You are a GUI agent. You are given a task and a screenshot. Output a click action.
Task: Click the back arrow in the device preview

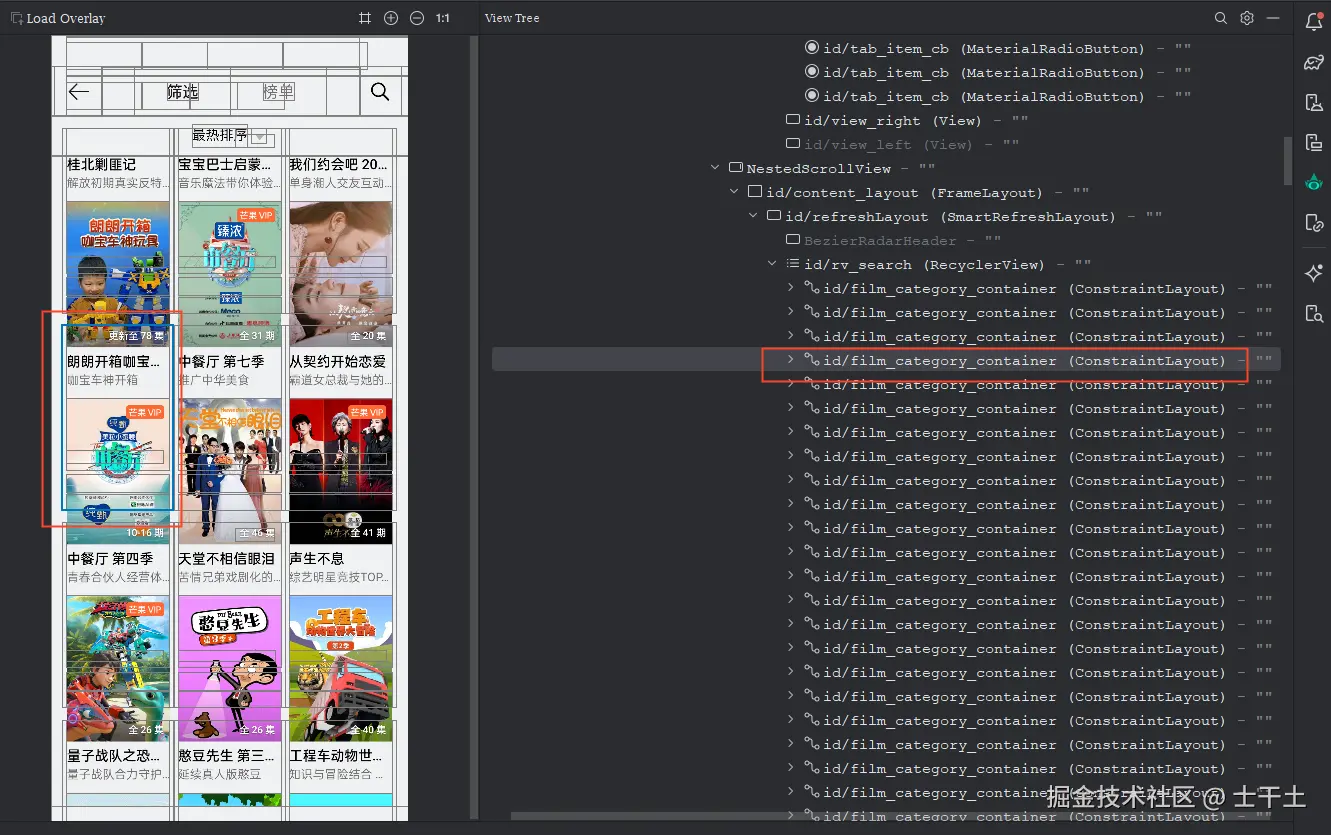point(79,92)
